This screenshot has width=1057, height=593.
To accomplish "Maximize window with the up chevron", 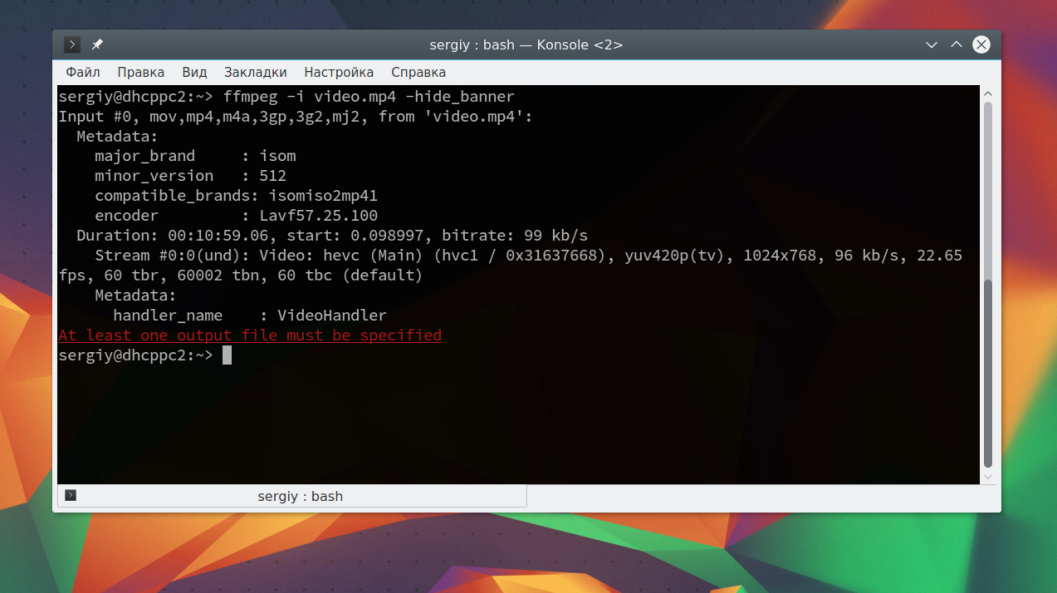I will 956,44.
